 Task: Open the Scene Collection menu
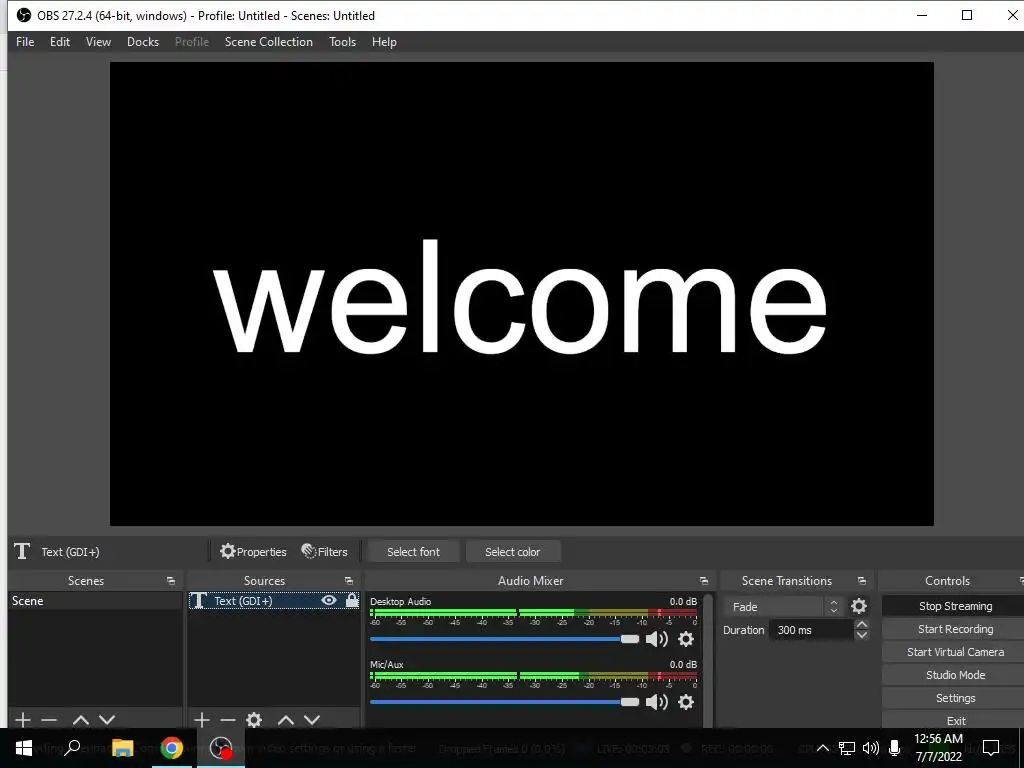tap(268, 42)
